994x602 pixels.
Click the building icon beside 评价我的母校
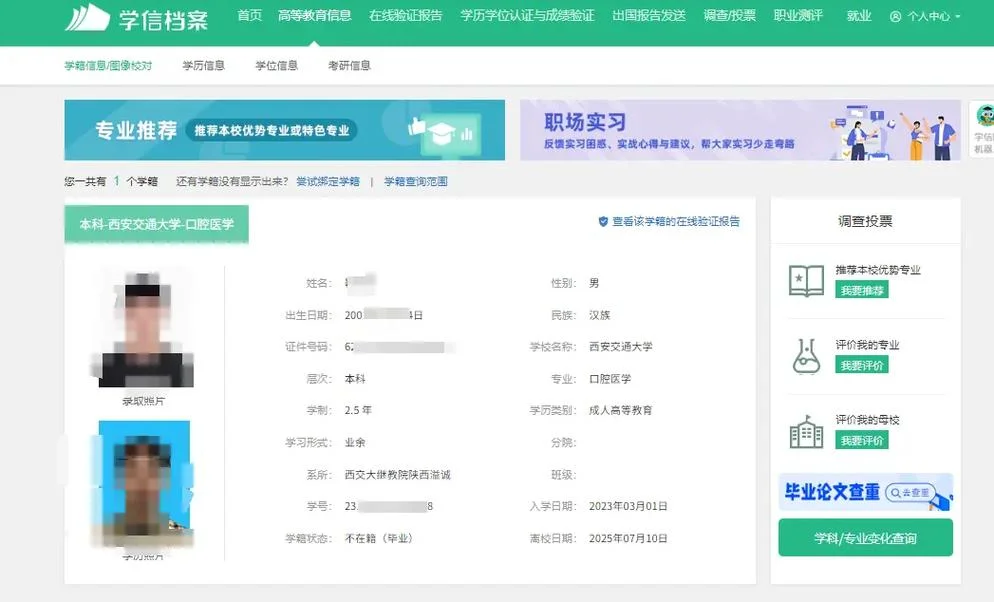(806, 432)
